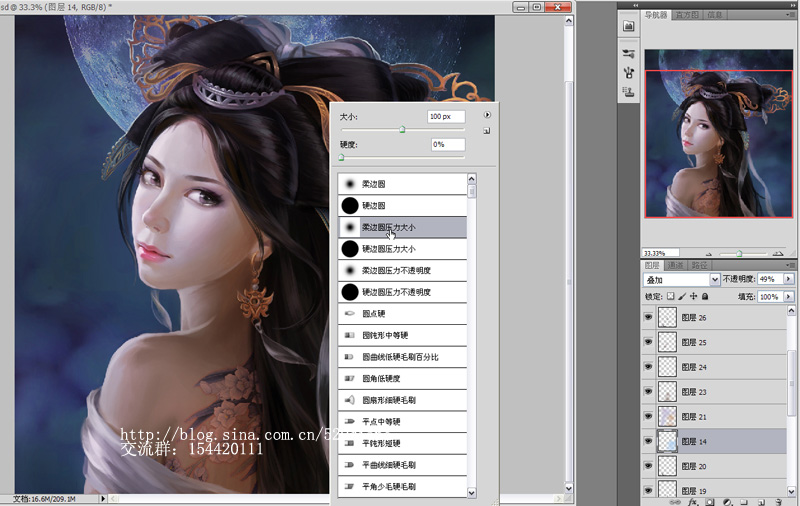Open the Brush Presets panel icon
Screen dimensions: 800x506
click(x=629, y=73)
